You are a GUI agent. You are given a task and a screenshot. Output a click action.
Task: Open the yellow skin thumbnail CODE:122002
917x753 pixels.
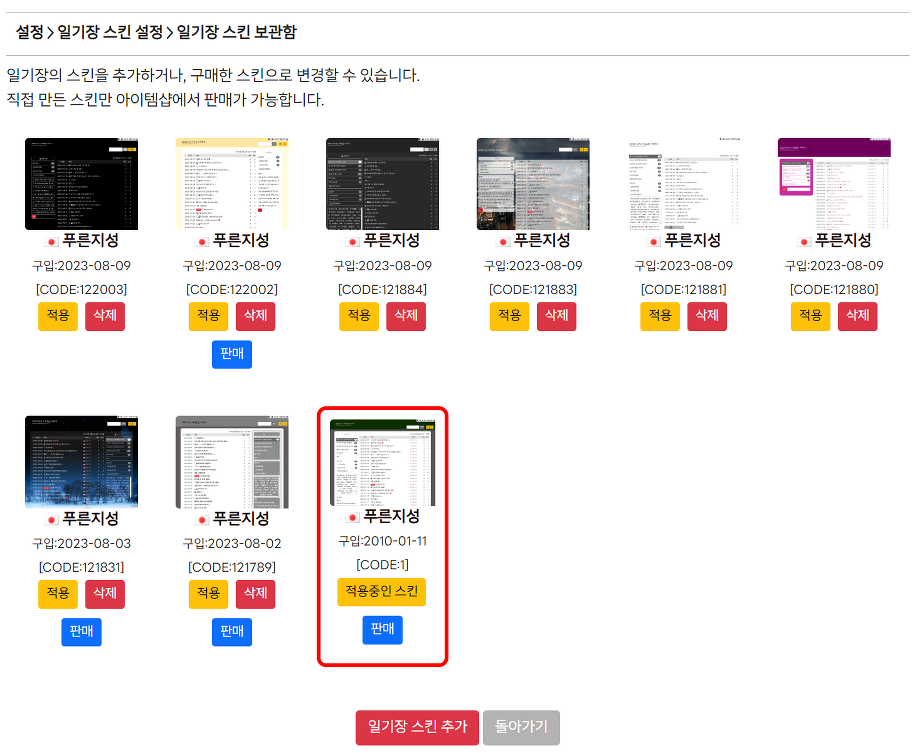pyautogui.click(x=232, y=184)
